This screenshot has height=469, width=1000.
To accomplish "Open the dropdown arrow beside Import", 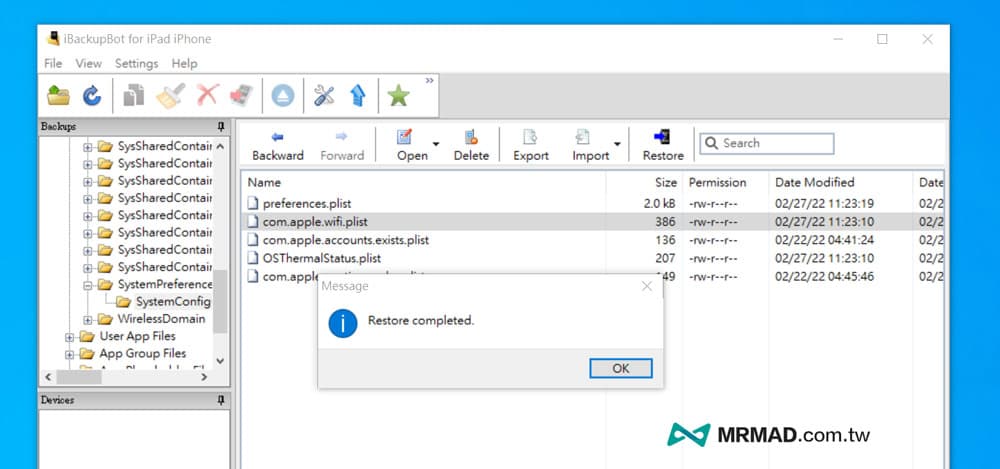I will tap(617, 145).
